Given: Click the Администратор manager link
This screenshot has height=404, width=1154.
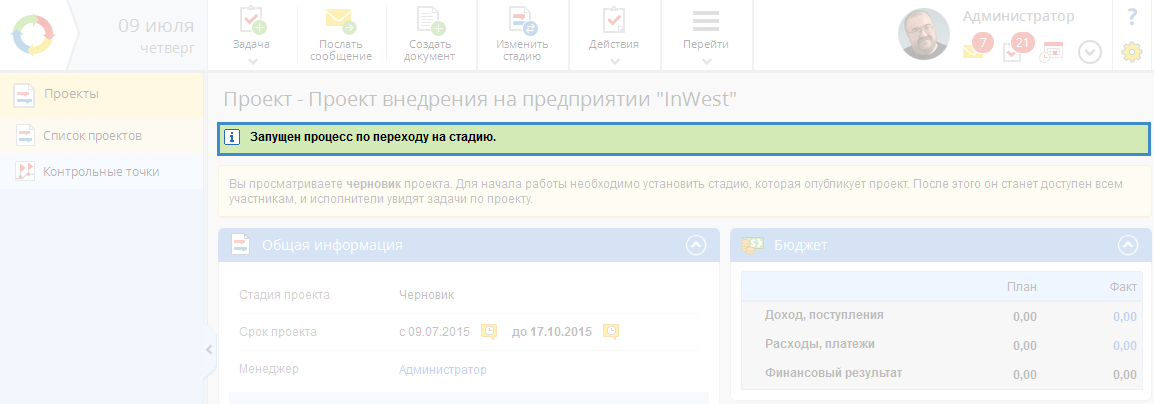Looking at the screenshot, I should tap(442, 370).
